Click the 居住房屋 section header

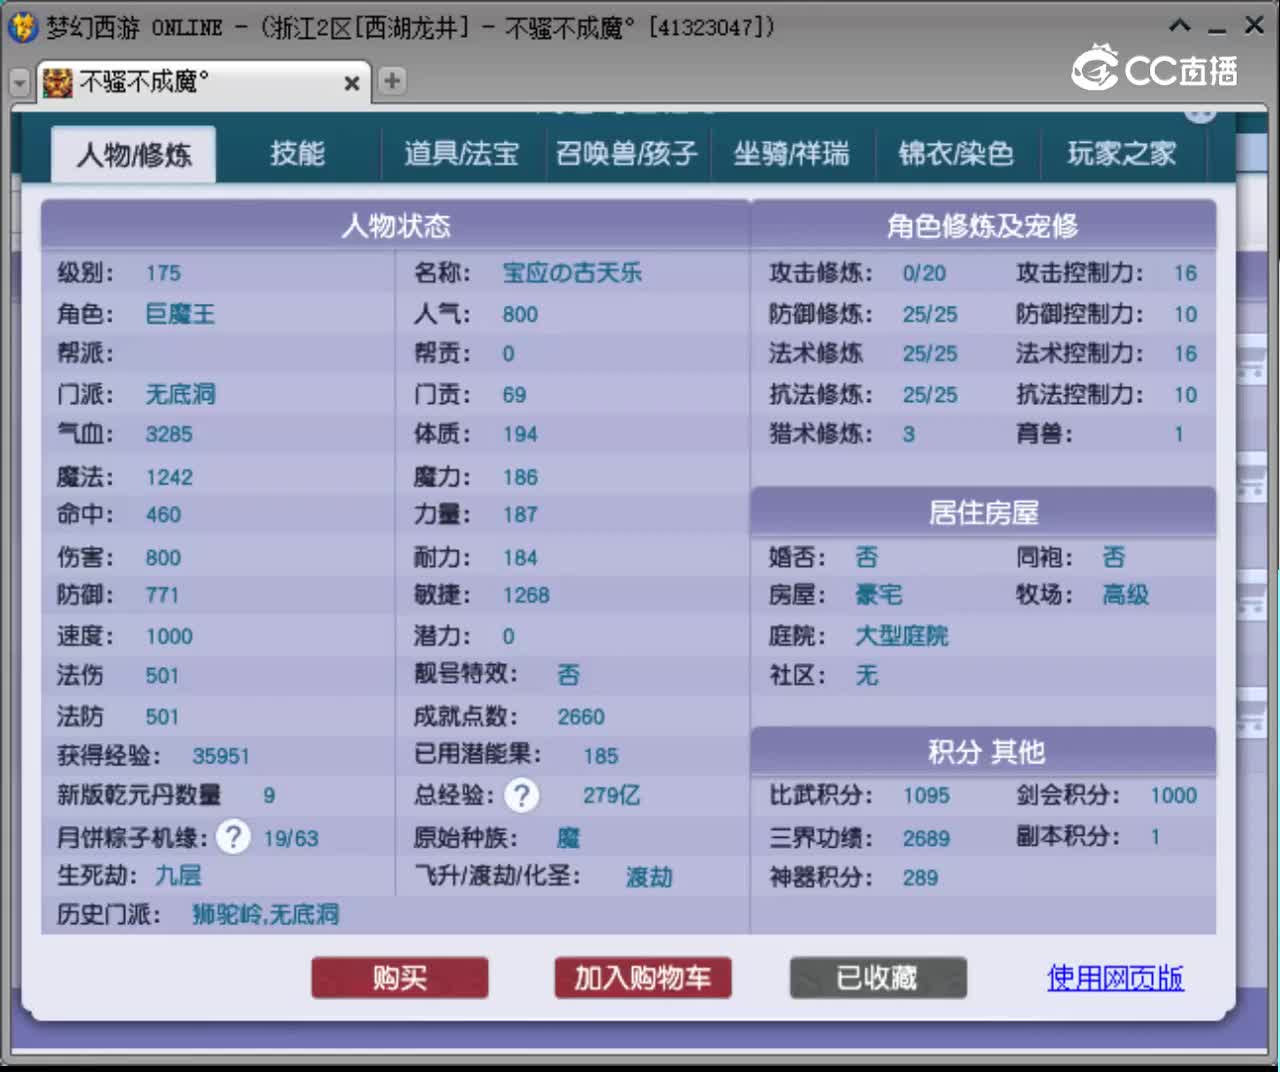983,513
